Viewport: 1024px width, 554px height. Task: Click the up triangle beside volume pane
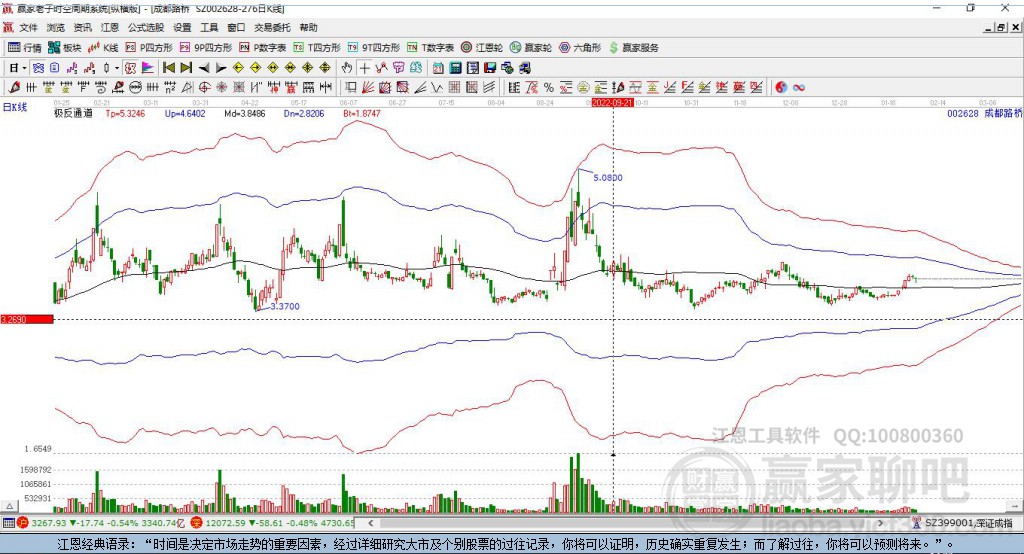click(x=9, y=506)
